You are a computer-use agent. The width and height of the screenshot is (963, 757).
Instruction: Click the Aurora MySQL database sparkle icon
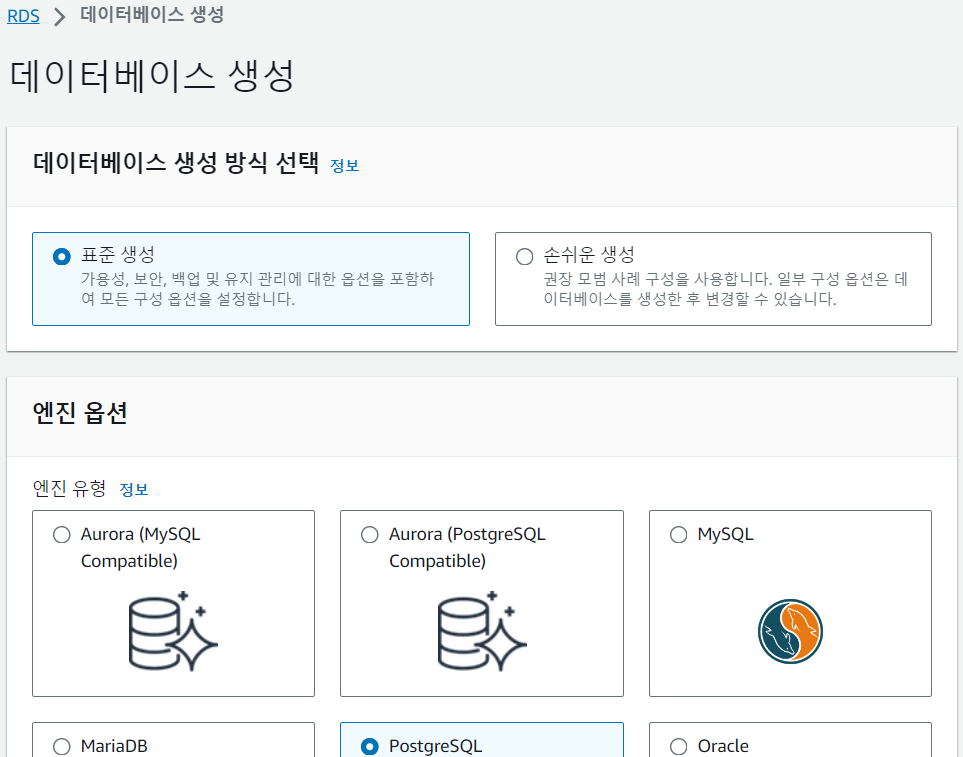click(x=173, y=631)
